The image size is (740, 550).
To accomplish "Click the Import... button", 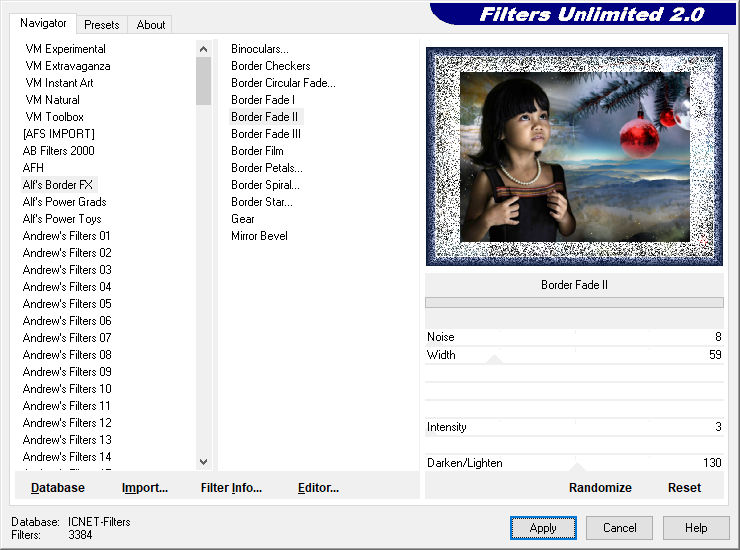I will coord(145,488).
